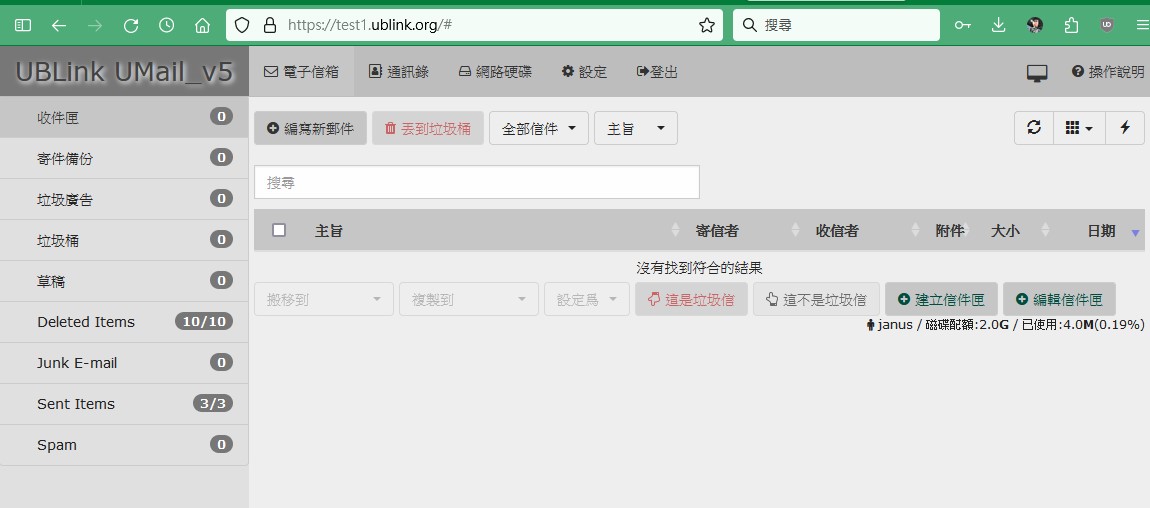Click the browser bookmark star icon
The width and height of the screenshot is (1150, 508).
pos(706,25)
